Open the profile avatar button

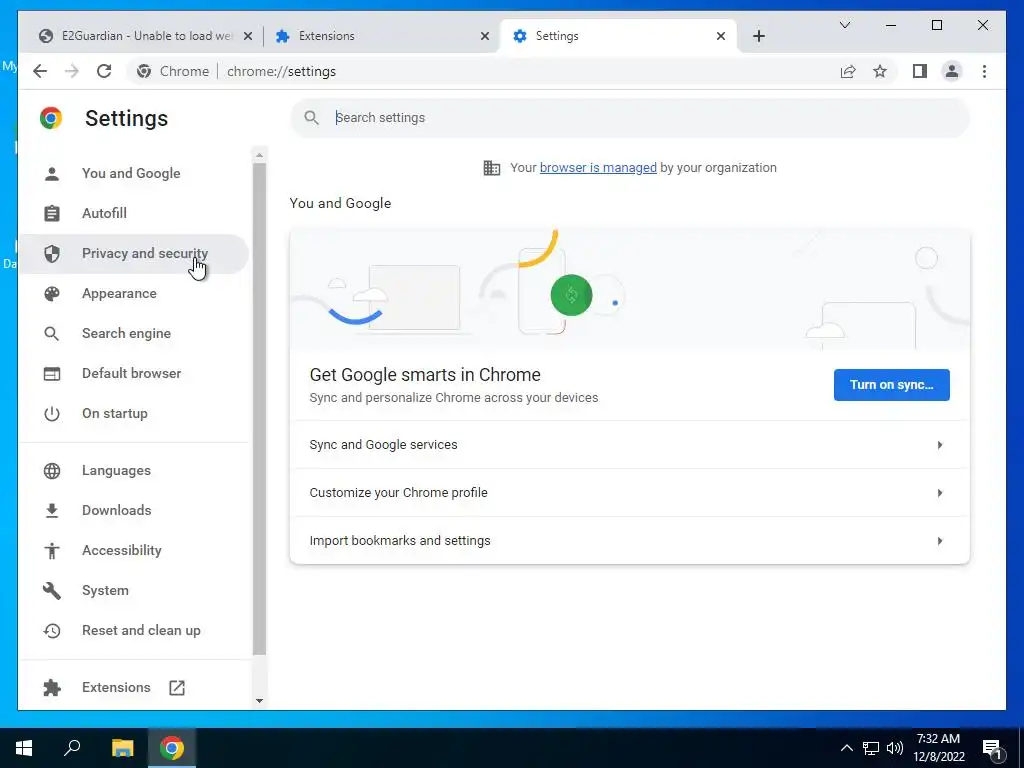point(952,71)
